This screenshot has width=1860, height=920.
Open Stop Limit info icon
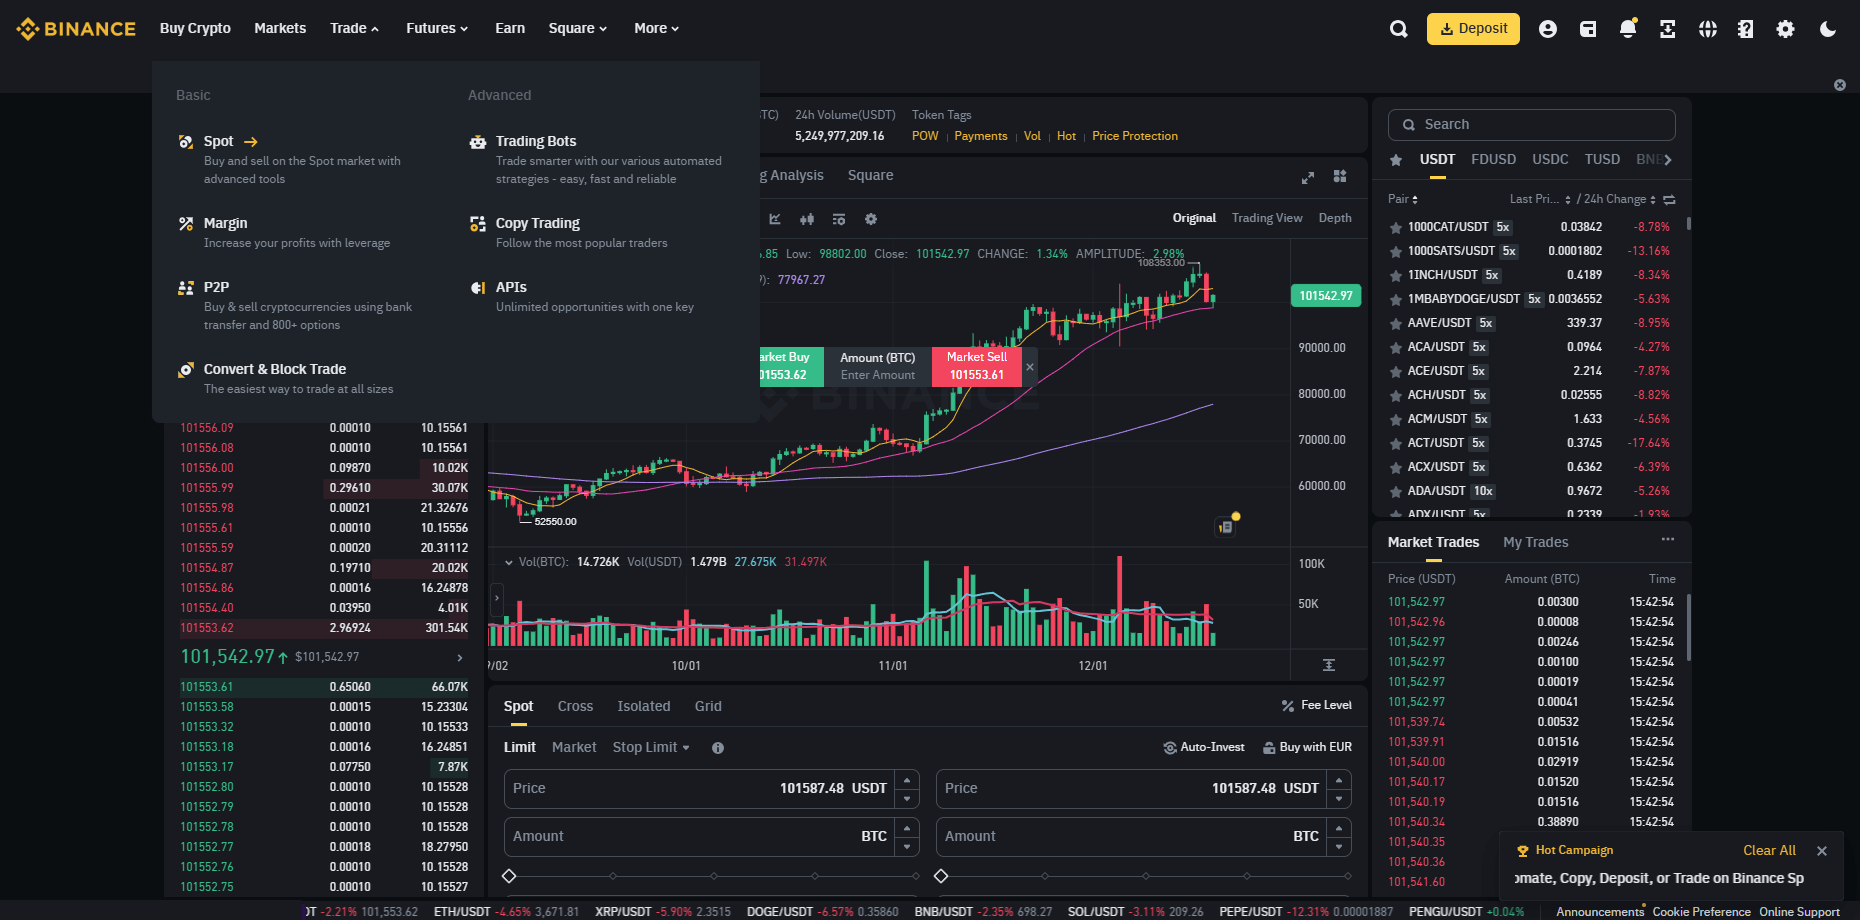coord(718,748)
